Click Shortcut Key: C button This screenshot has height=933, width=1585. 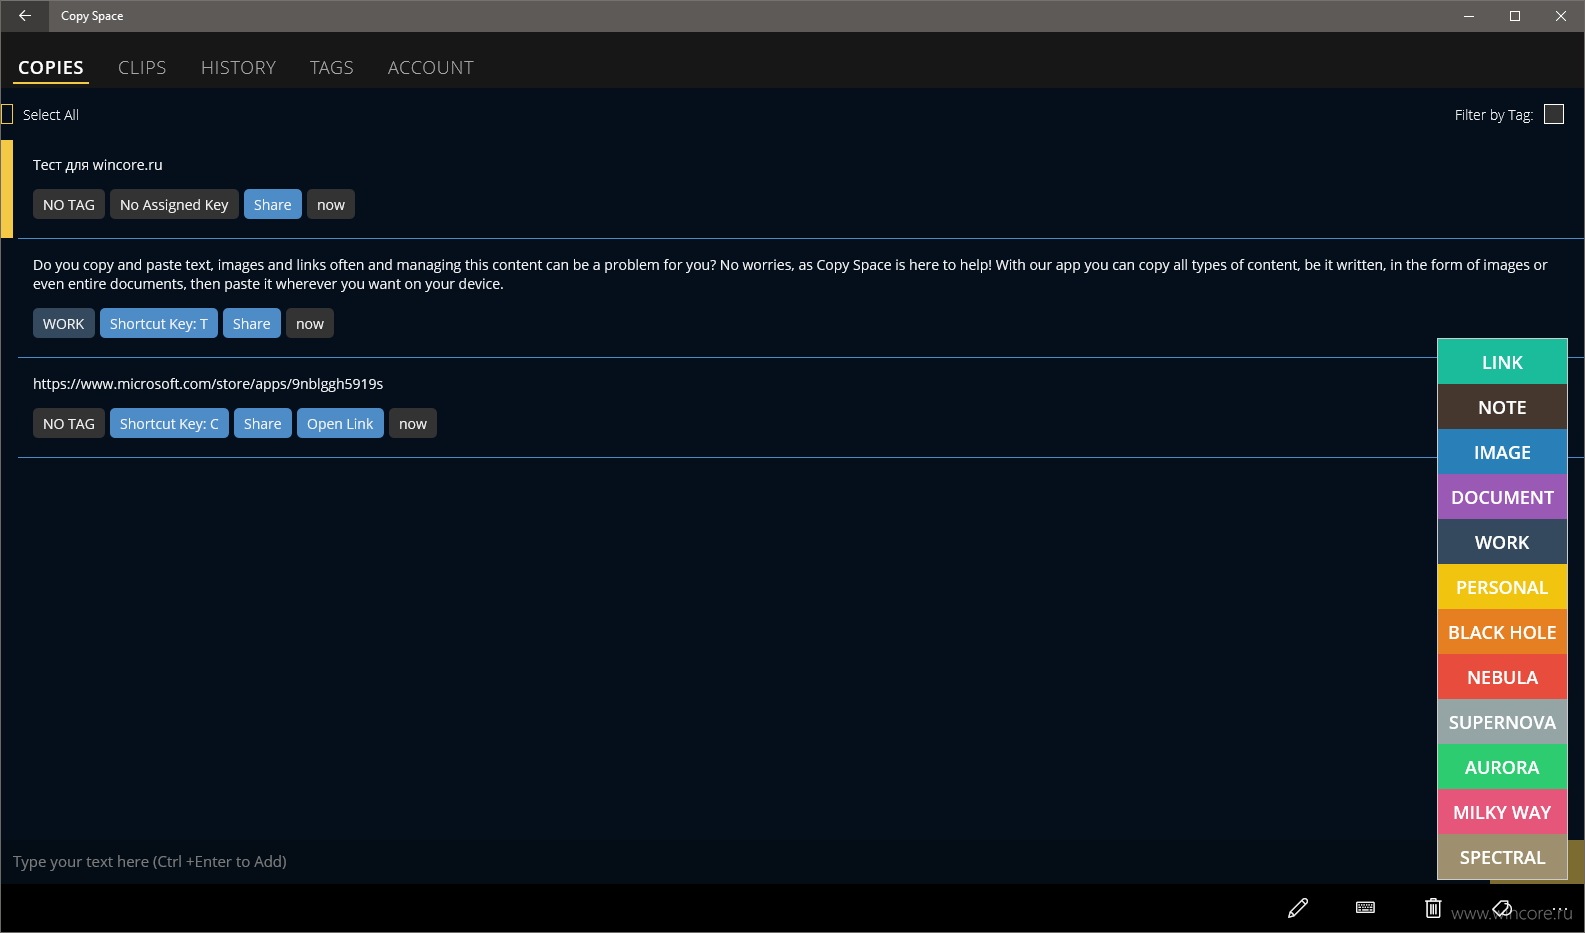(x=169, y=423)
